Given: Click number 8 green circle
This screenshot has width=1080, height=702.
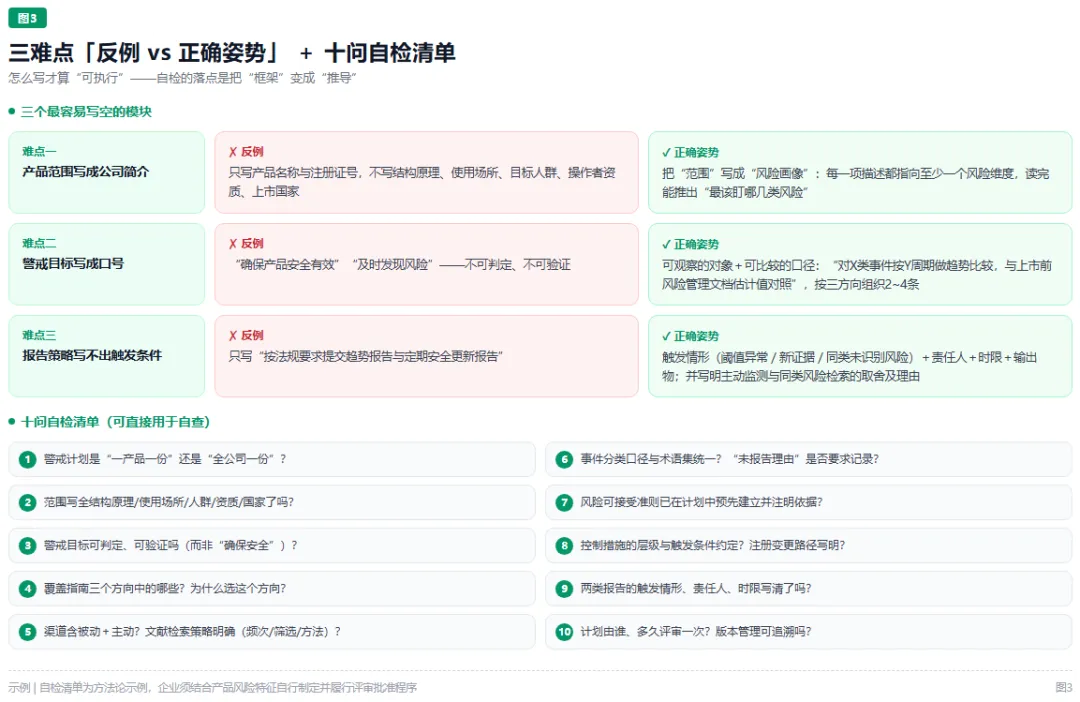Looking at the screenshot, I should pyautogui.click(x=564, y=546).
